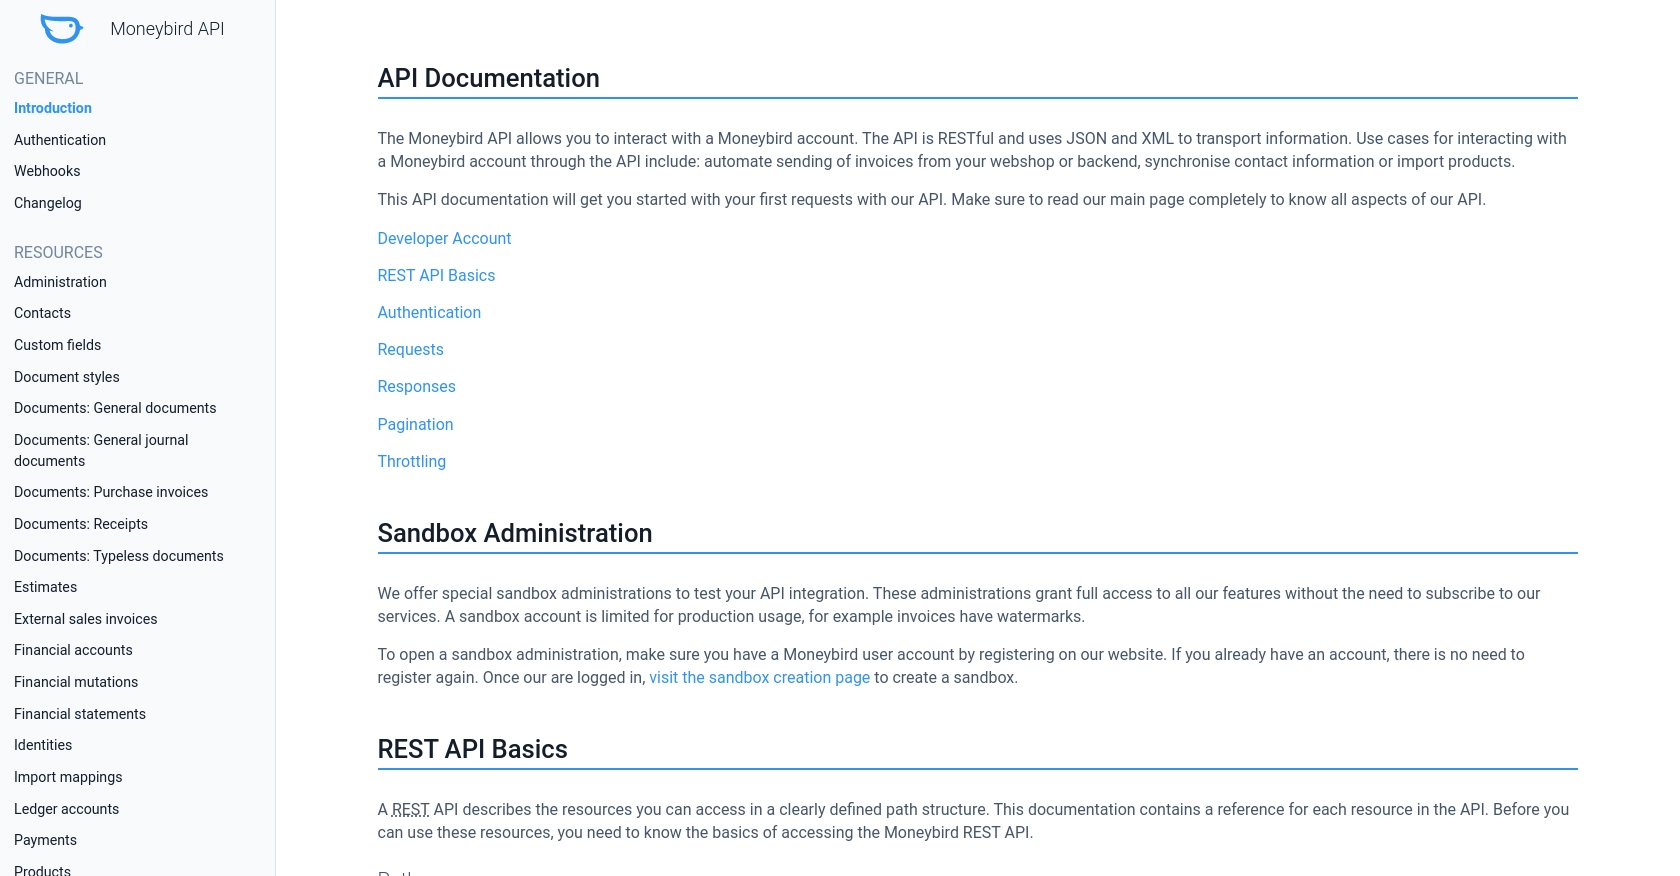Click the Moneybird bird logo icon
1680x876 pixels.
[x=61, y=29]
